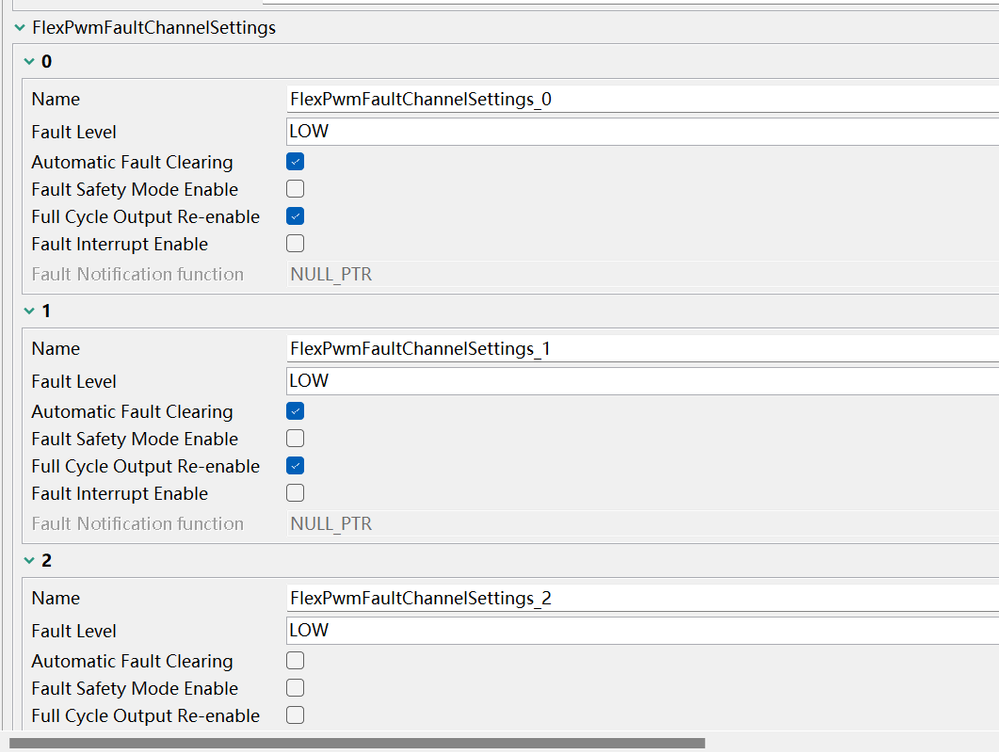Collapse fault channel group 1
This screenshot has width=999, height=752.
28,311
